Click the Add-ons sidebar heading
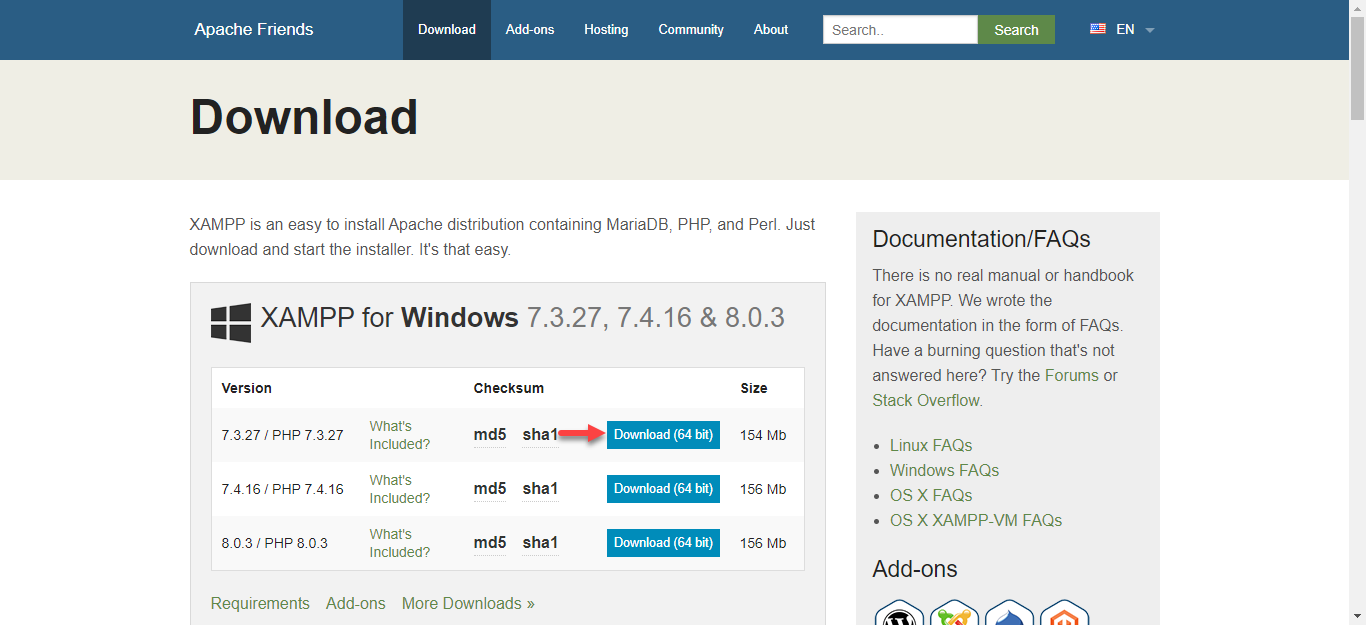Viewport: 1366px width, 625px height. pyautogui.click(x=915, y=569)
